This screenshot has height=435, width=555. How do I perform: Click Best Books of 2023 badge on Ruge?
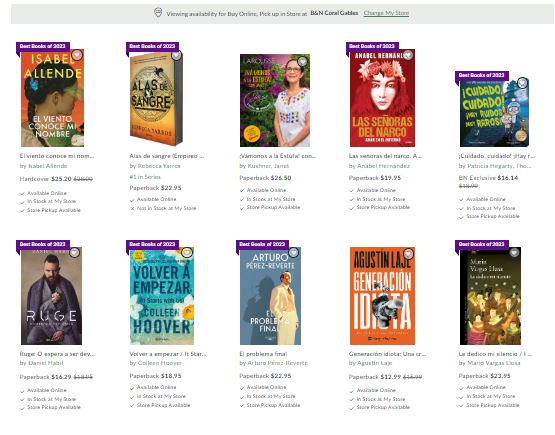tap(43, 244)
